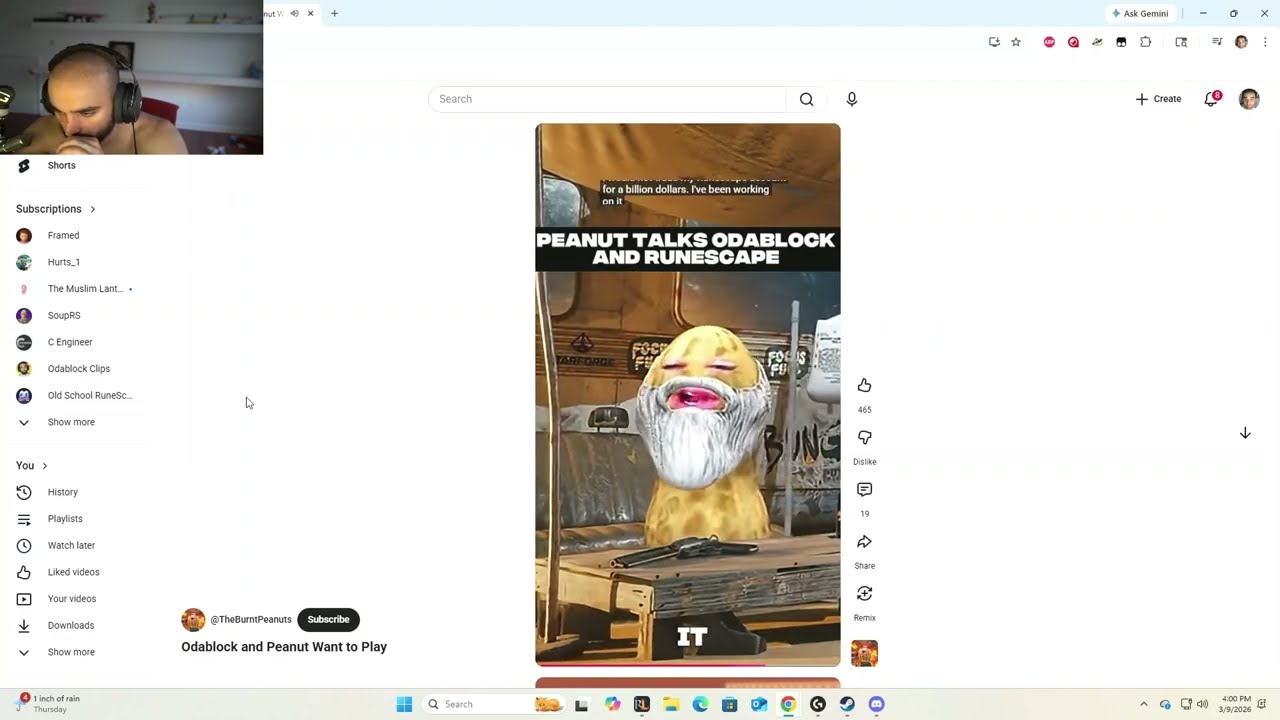Remix this Short
The width and height of the screenshot is (1280, 720).
point(864,594)
